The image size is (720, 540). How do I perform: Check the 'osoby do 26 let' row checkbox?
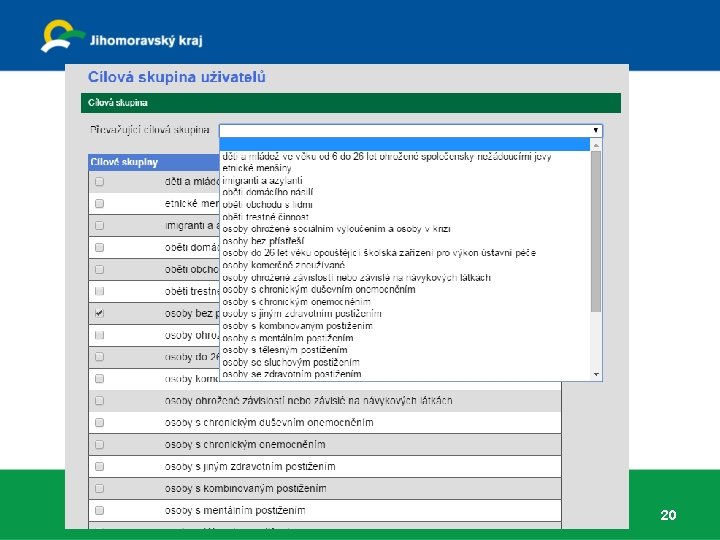coord(99,357)
